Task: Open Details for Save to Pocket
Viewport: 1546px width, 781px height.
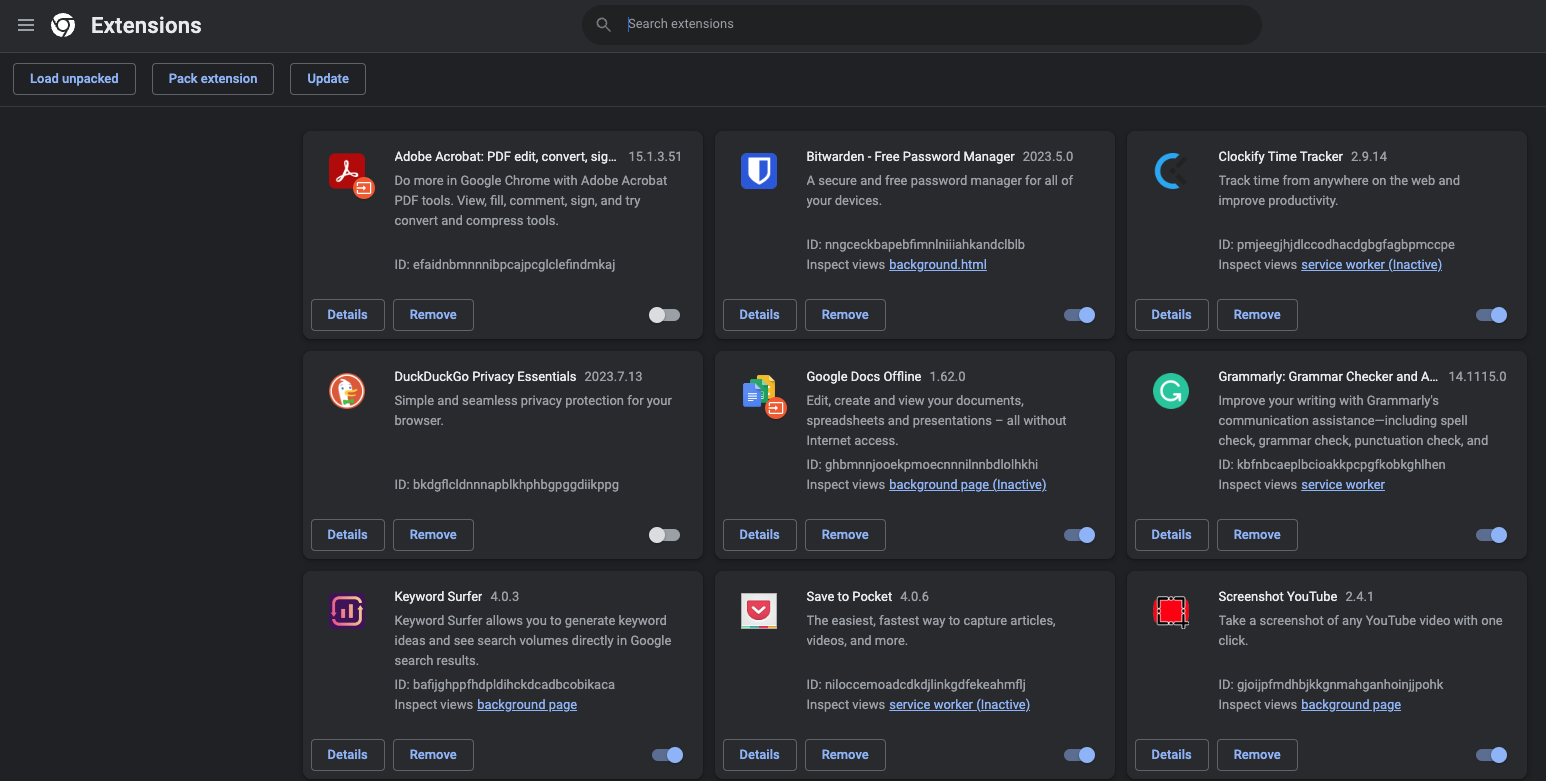Action: coord(760,755)
